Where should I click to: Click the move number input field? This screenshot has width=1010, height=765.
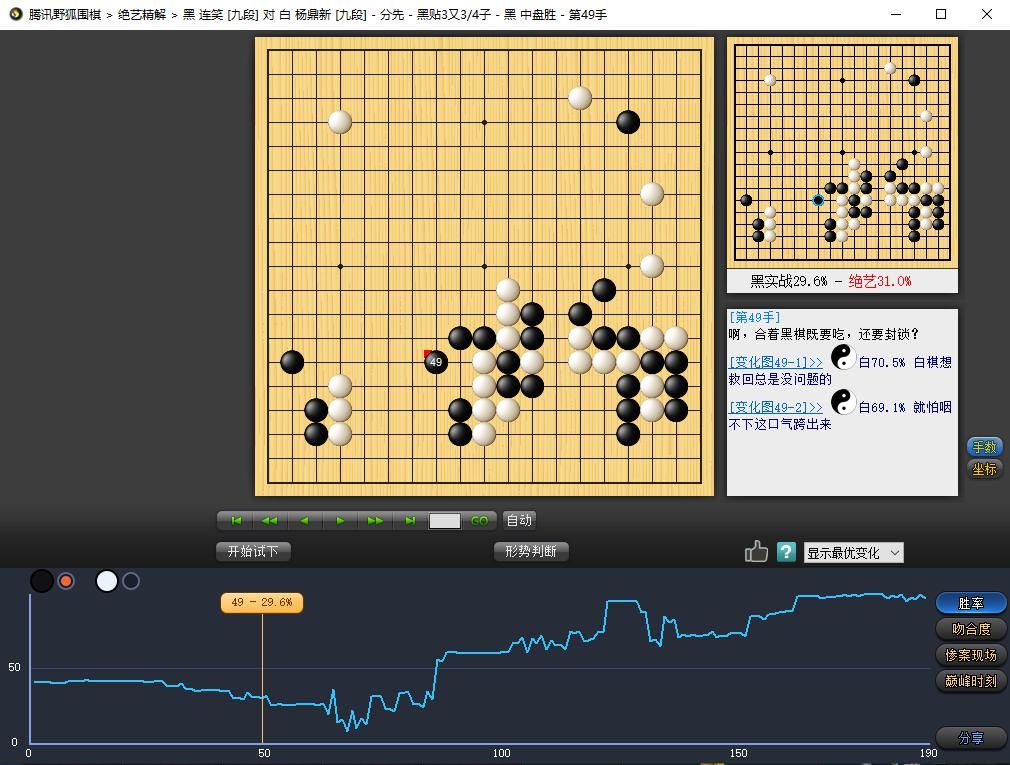pos(445,521)
